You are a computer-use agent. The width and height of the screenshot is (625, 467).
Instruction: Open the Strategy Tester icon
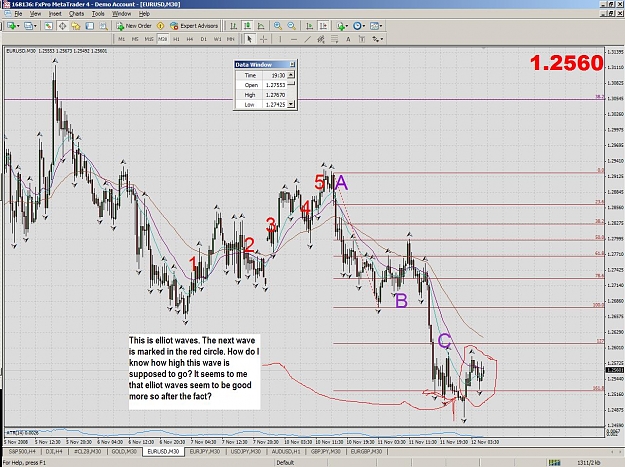click(104, 26)
